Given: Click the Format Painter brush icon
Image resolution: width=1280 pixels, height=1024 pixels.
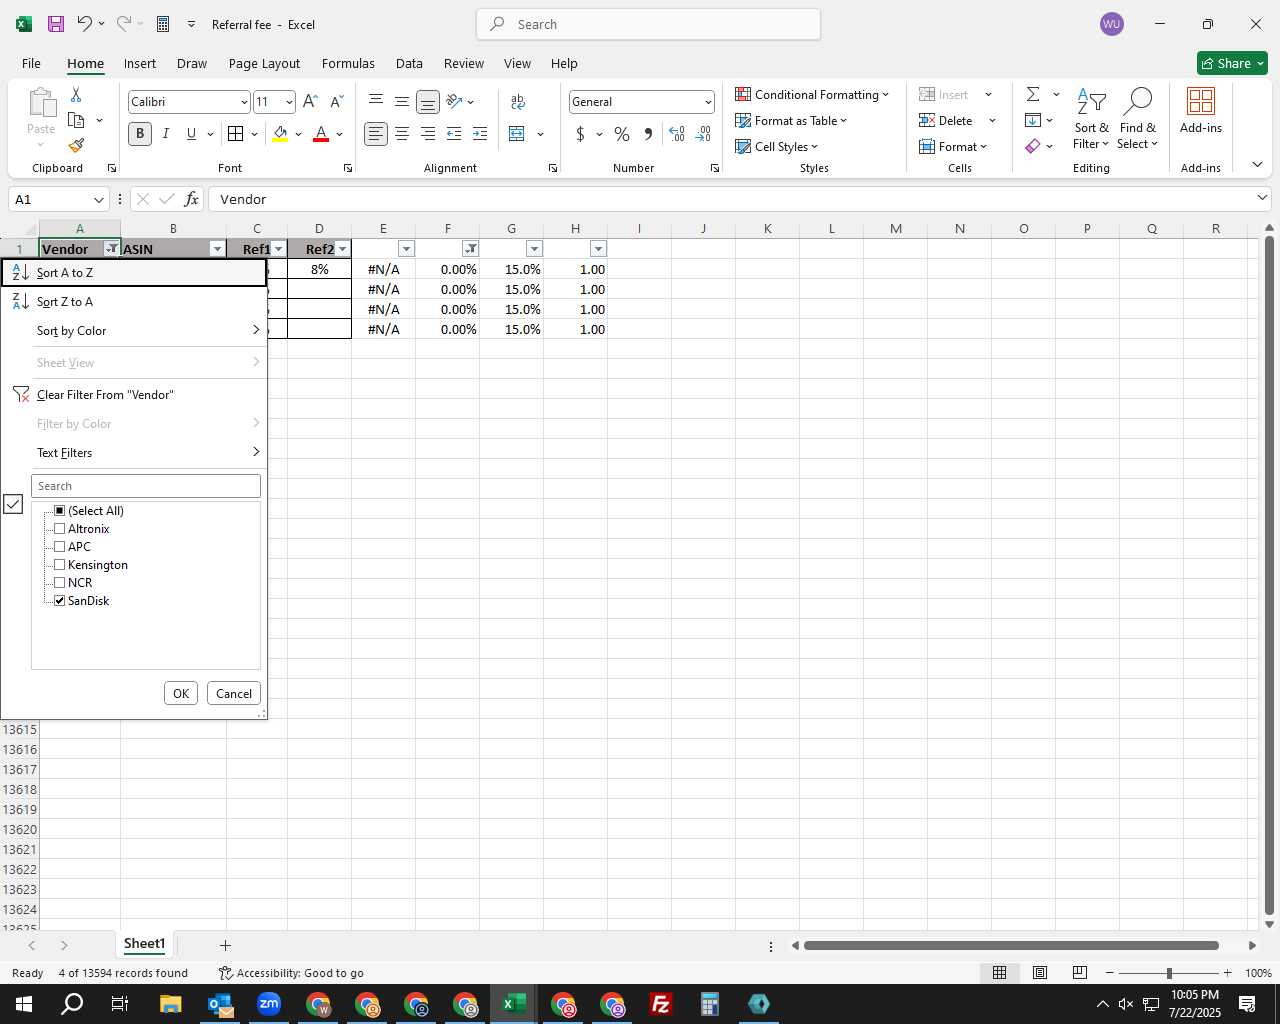Looking at the screenshot, I should [76, 146].
